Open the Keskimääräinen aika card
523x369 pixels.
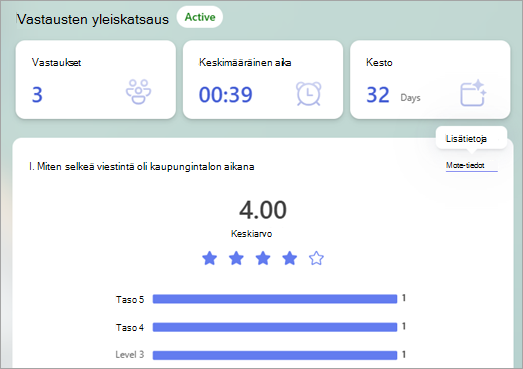pyautogui.click(x=263, y=80)
